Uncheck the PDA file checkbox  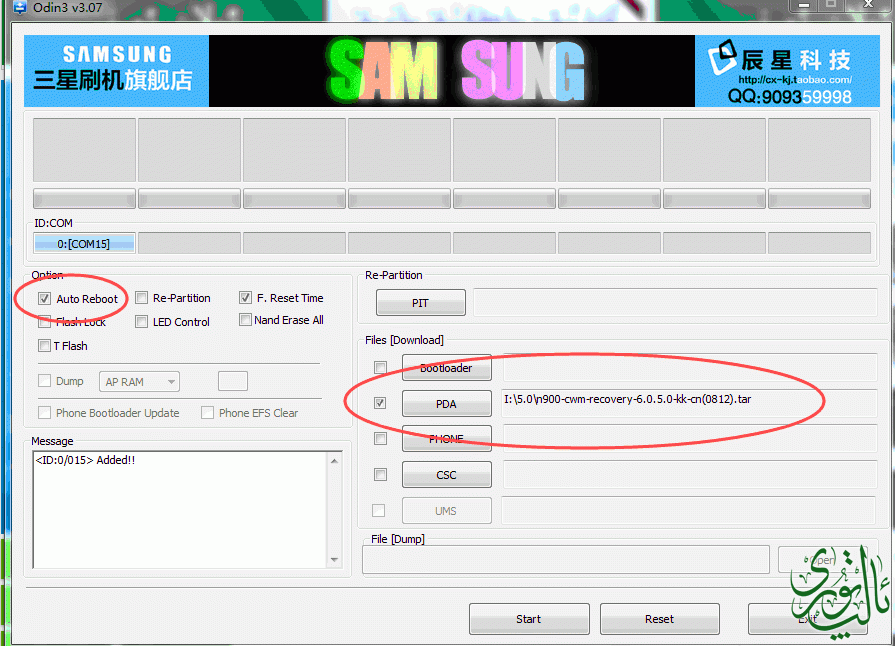tap(380, 403)
